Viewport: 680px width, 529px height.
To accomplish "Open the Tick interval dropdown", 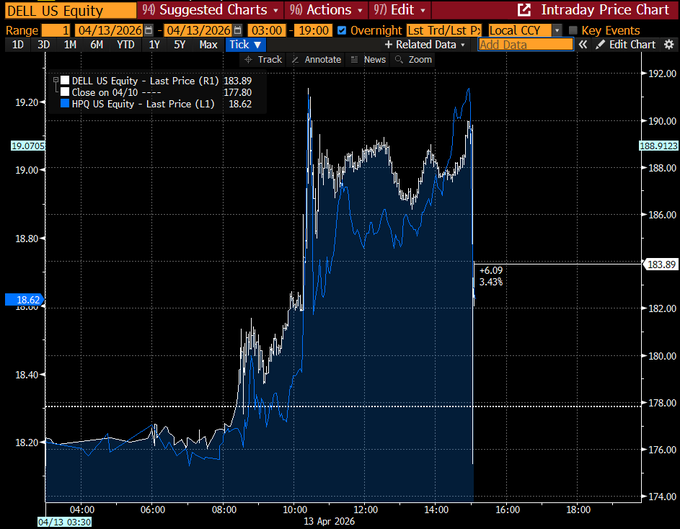I will (245, 45).
